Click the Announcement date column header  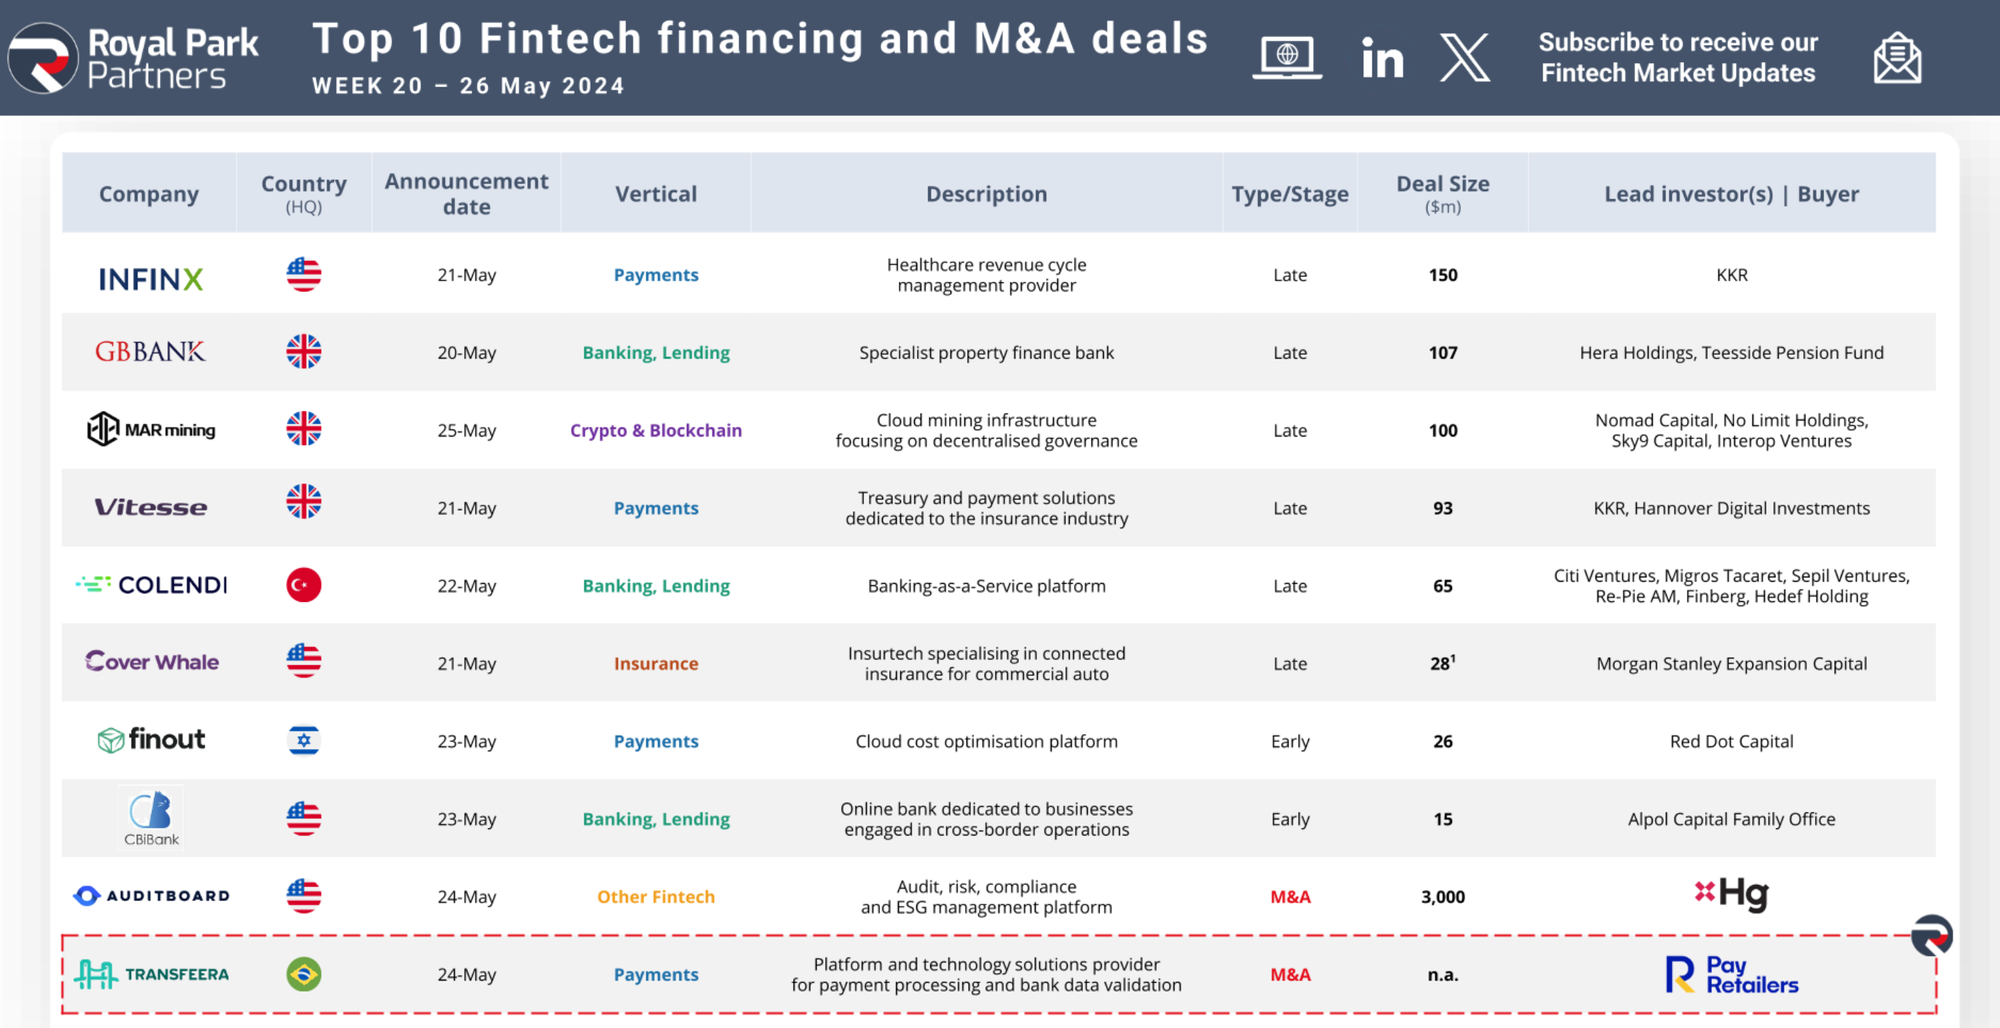466,193
